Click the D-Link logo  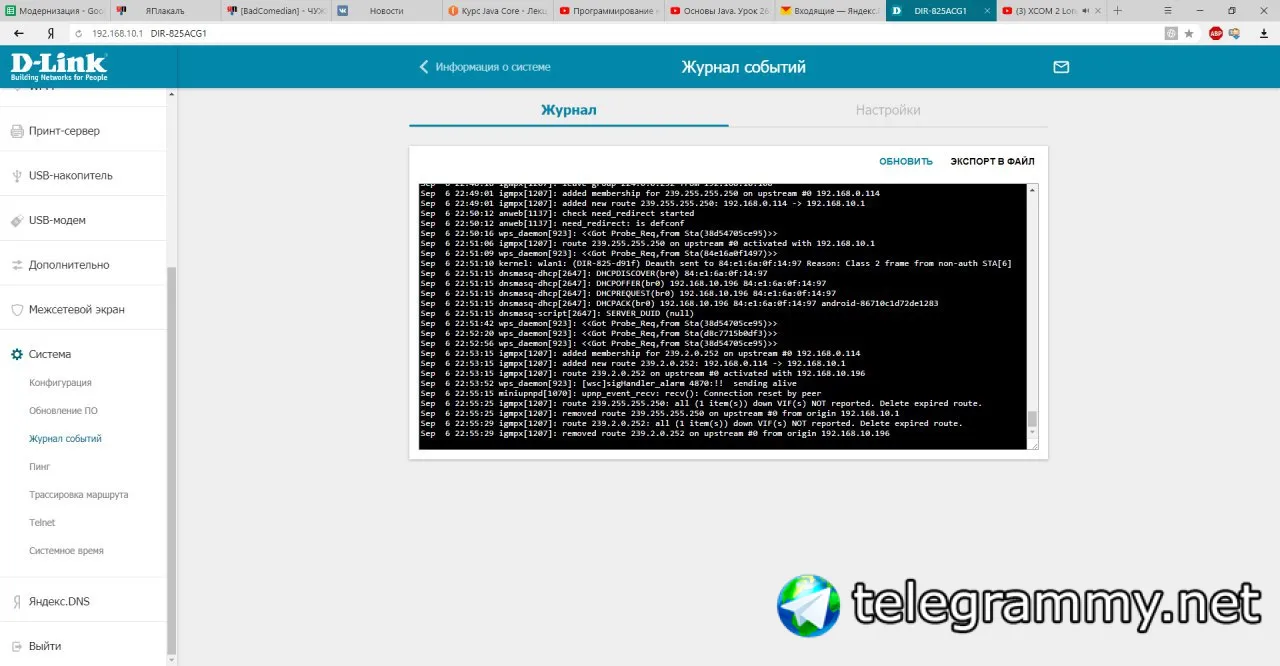coord(58,66)
